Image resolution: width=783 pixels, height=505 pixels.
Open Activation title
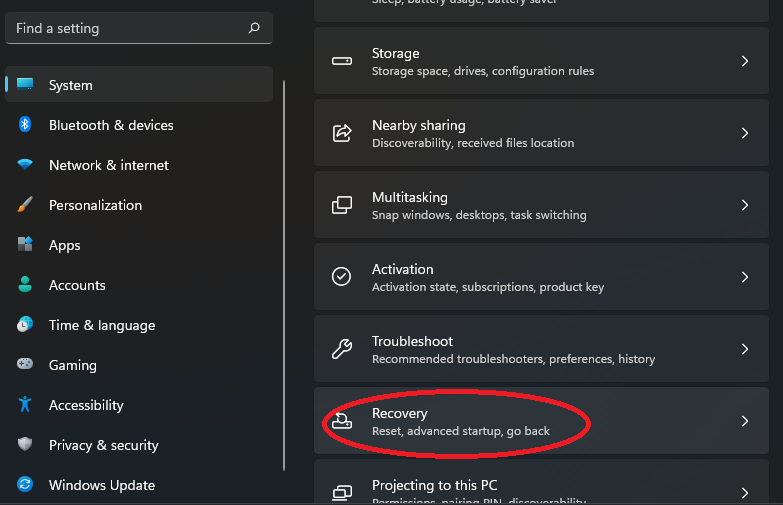point(402,269)
